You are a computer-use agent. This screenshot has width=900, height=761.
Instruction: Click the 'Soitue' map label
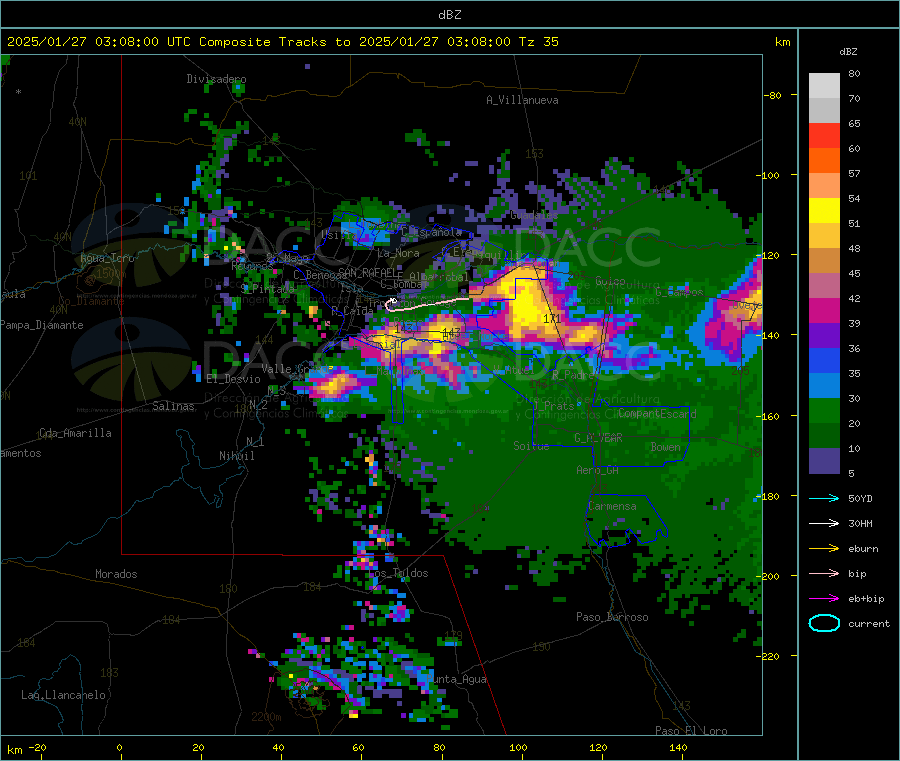pyautogui.click(x=531, y=445)
